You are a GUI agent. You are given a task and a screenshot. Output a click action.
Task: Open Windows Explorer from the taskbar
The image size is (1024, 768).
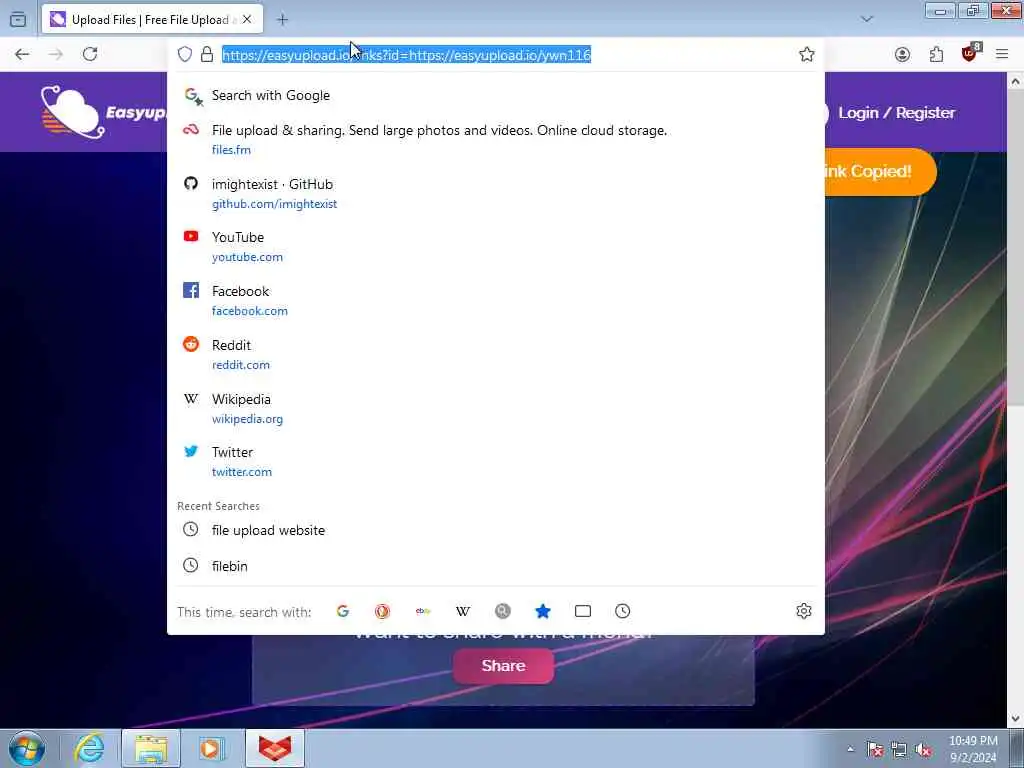pyautogui.click(x=151, y=748)
